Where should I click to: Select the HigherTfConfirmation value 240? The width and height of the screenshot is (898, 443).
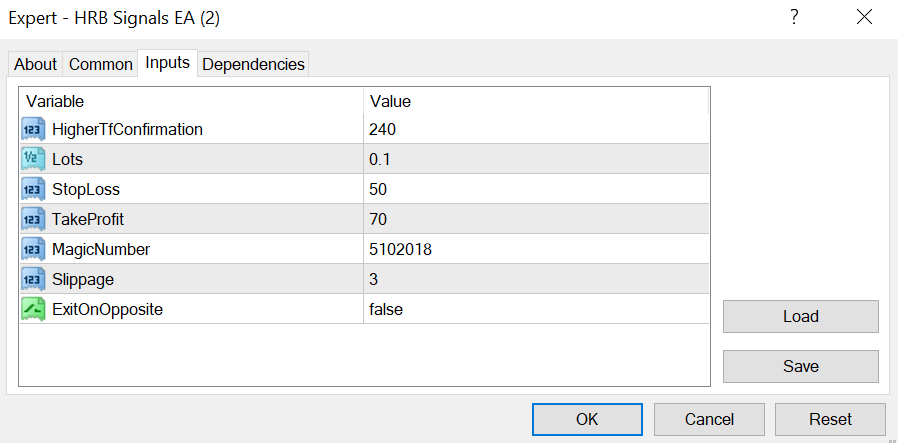tap(536, 129)
